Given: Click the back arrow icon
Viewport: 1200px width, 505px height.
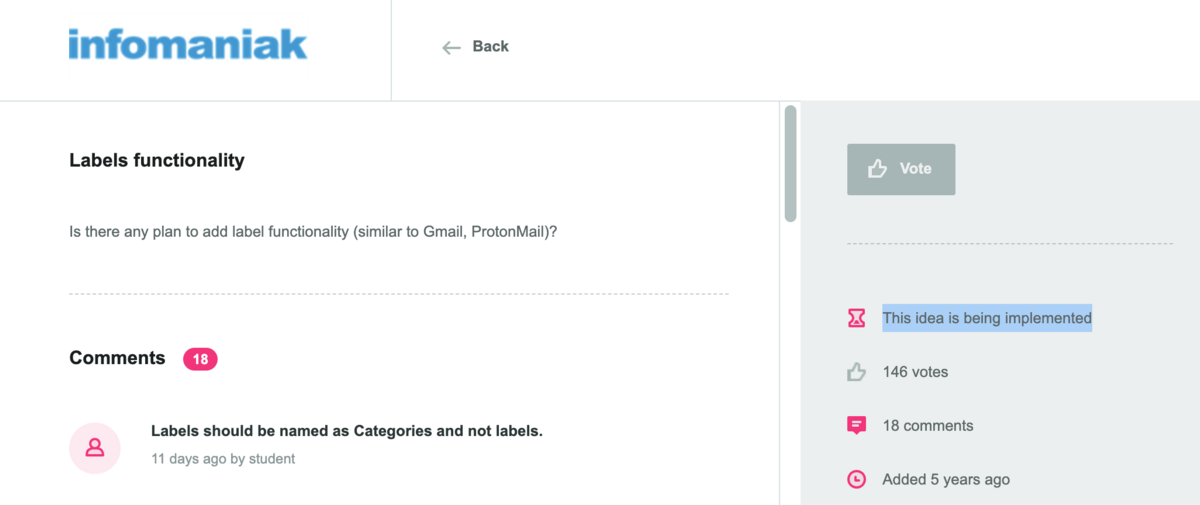Looking at the screenshot, I should 451,47.
